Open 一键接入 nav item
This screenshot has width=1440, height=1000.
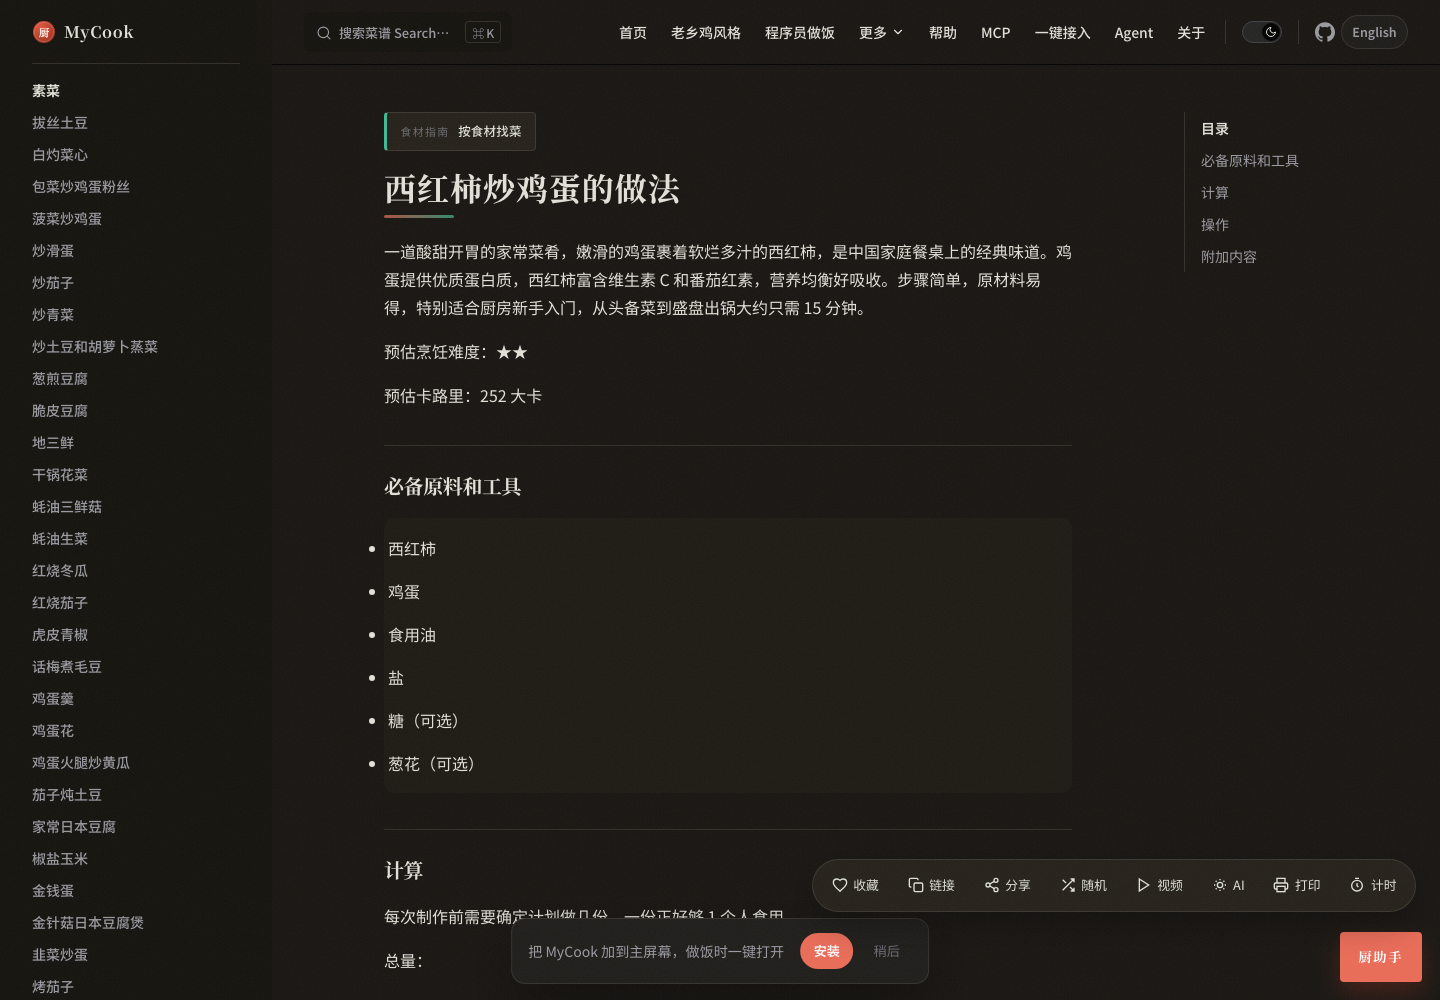click(1063, 33)
